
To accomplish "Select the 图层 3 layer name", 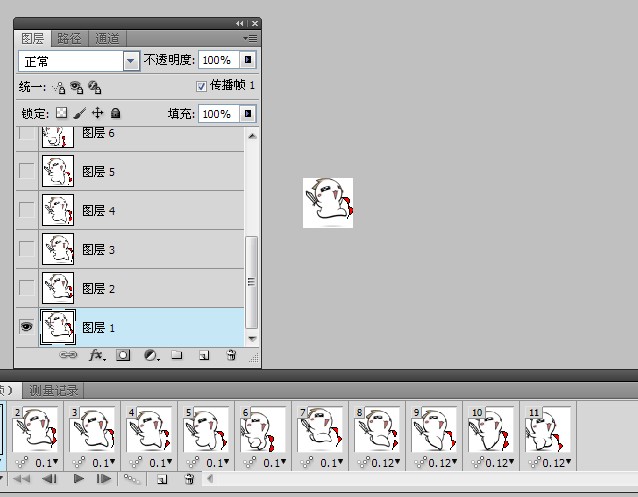I will point(98,250).
